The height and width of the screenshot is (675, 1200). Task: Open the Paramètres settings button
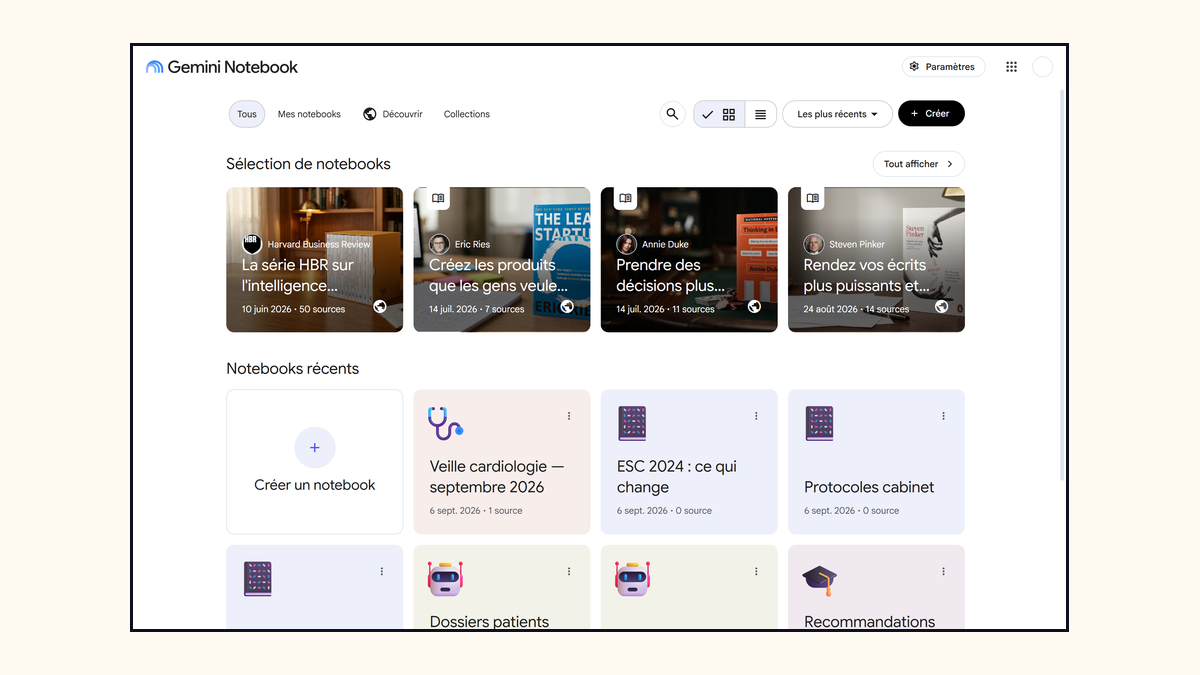943,67
